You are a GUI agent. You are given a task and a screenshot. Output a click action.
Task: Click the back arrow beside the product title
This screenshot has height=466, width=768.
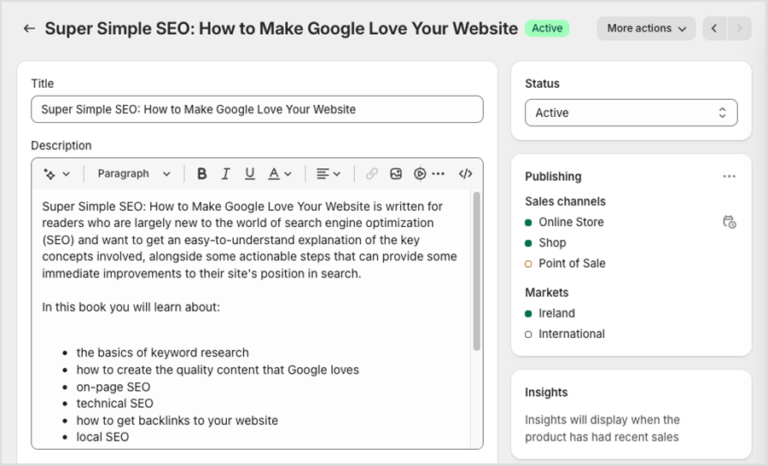[x=29, y=29]
